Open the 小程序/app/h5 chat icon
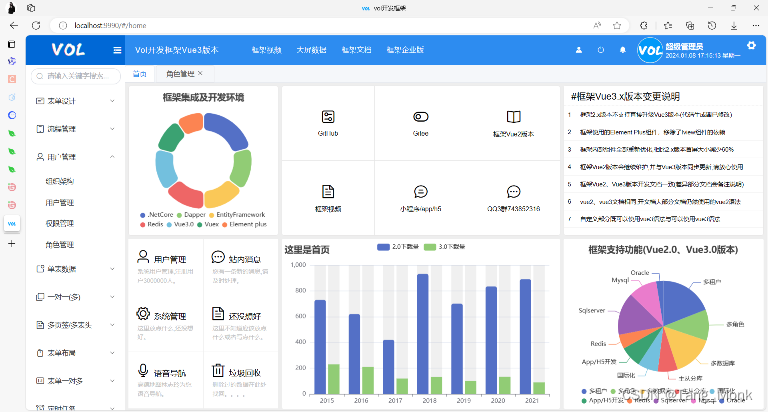The width and height of the screenshot is (768, 412). click(x=420, y=192)
